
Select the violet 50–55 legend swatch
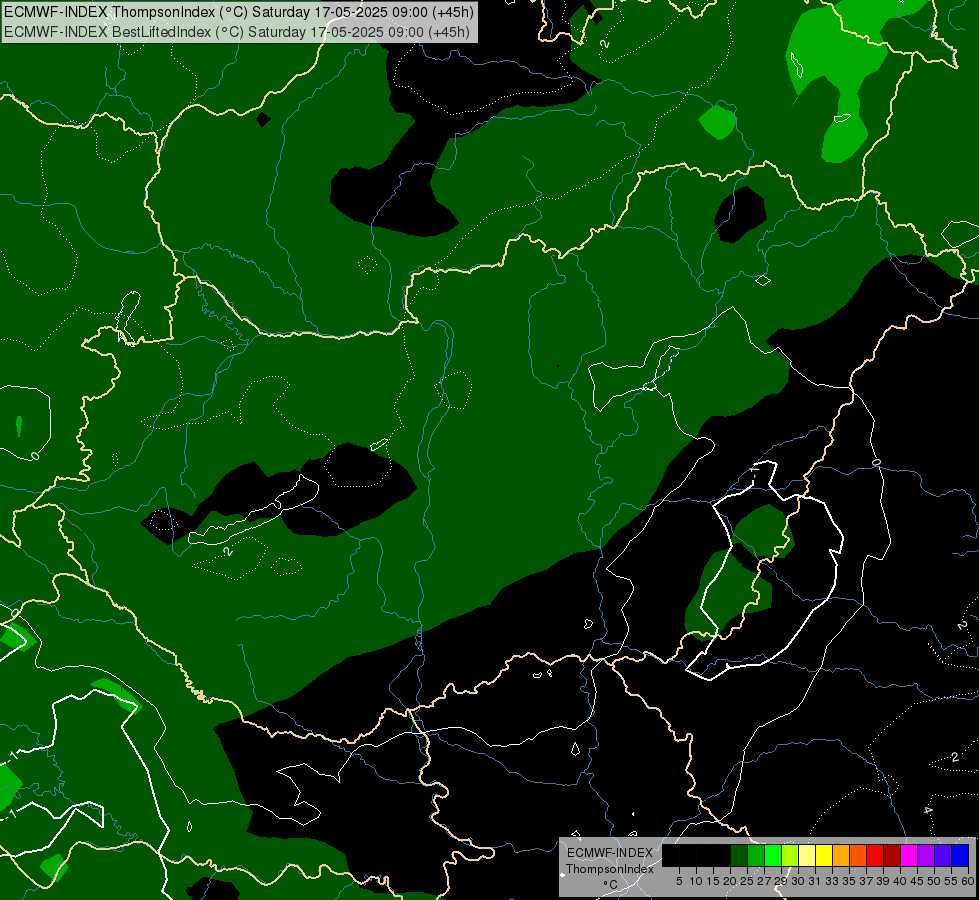(x=943, y=855)
